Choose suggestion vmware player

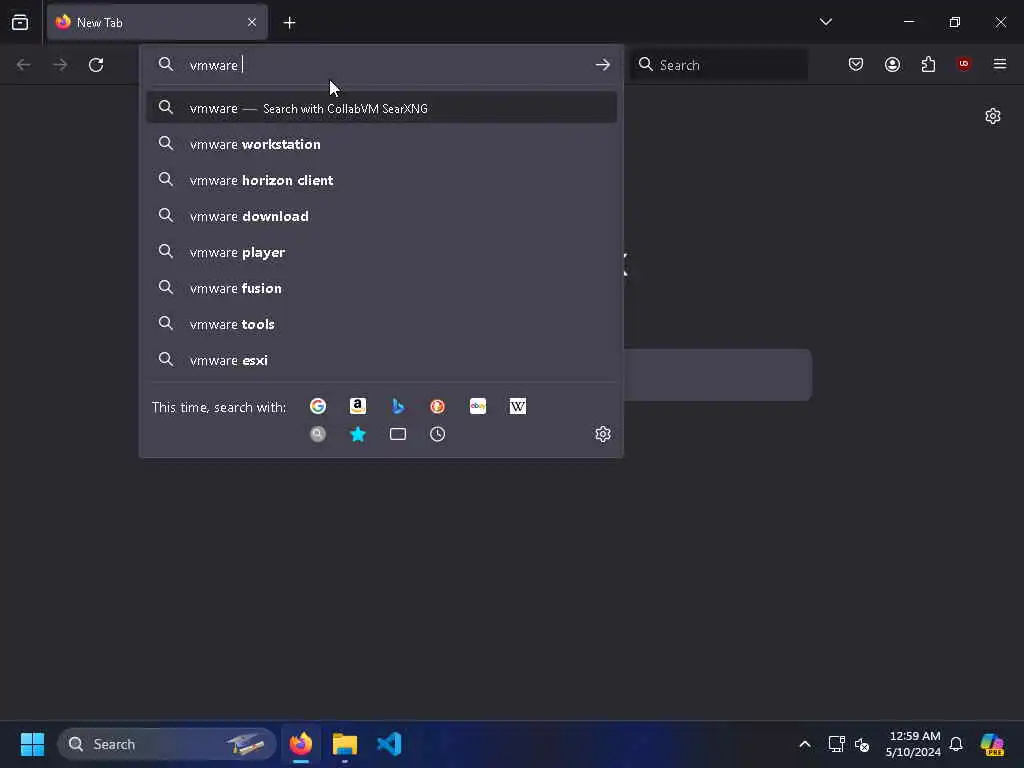[381, 252]
